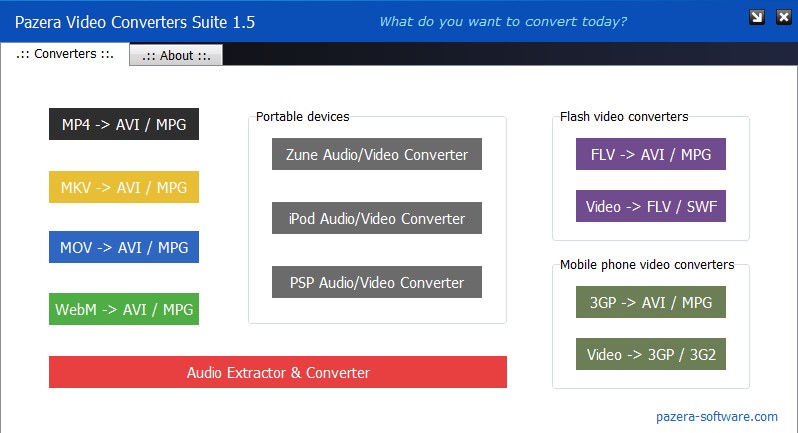This screenshot has width=798, height=433.
Task: Open the iPod Audio/Video Converter
Action: click(377, 218)
